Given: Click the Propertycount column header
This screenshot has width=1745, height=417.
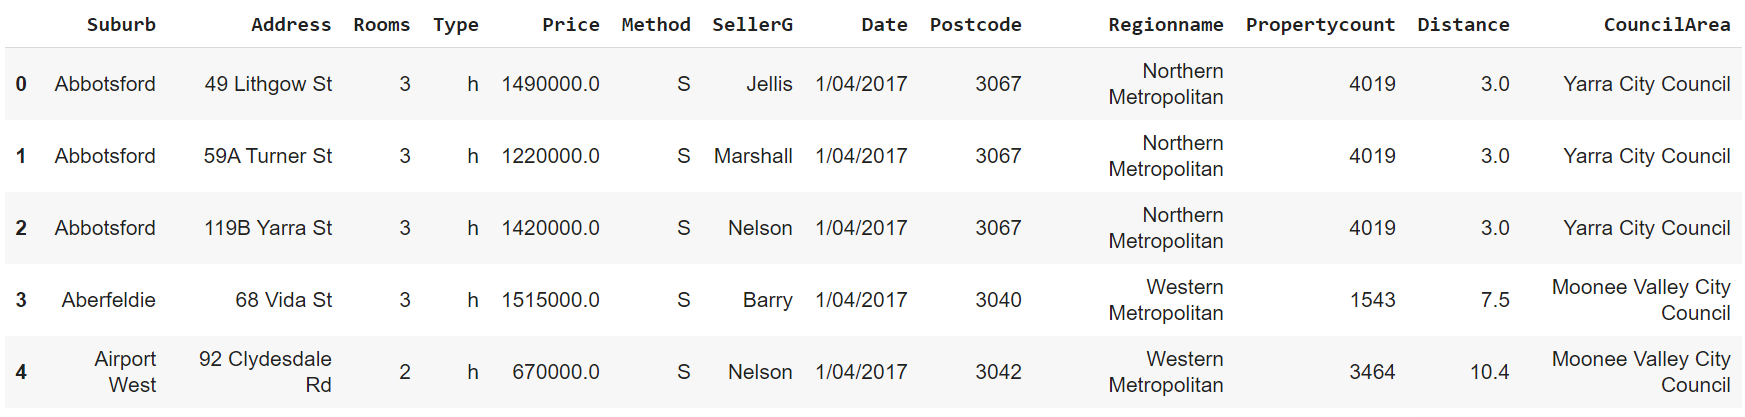Looking at the screenshot, I should click(x=1320, y=25).
